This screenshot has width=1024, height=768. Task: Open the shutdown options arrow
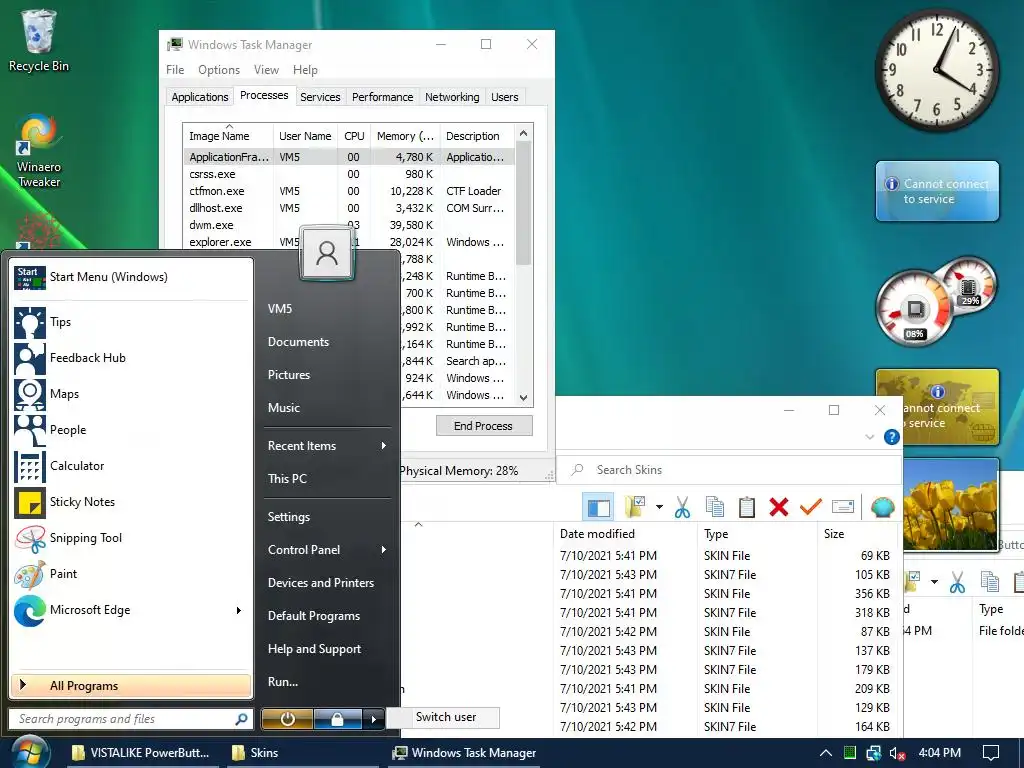373,719
